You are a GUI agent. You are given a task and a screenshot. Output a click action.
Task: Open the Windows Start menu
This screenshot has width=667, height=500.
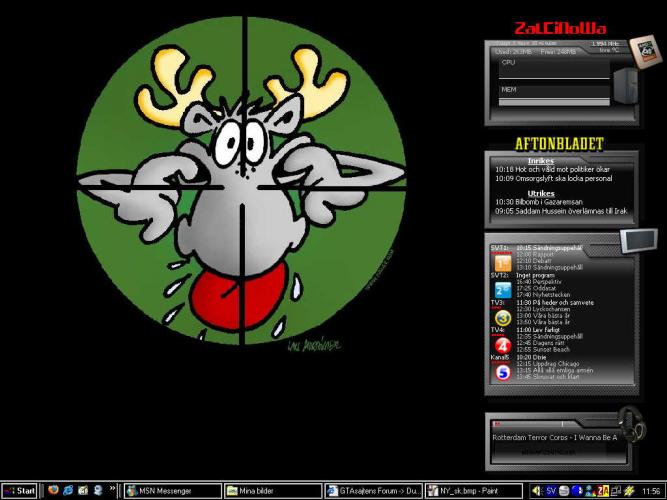coord(19,491)
